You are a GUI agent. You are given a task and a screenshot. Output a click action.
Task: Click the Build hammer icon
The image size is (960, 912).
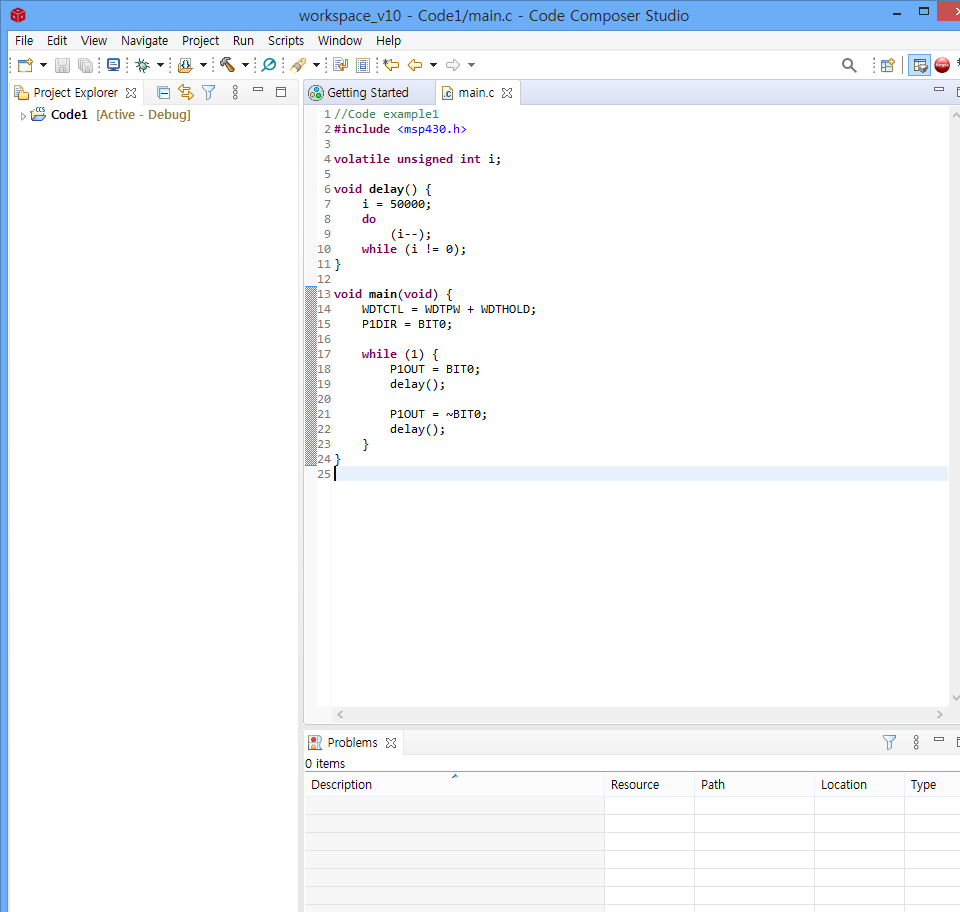point(227,65)
